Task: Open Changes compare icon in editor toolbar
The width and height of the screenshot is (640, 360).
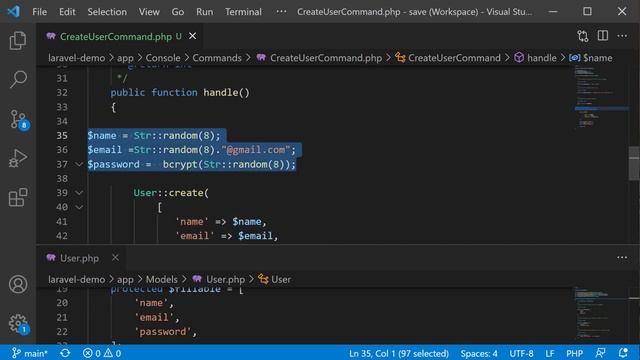Action: pyautogui.click(x=583, y=36)
